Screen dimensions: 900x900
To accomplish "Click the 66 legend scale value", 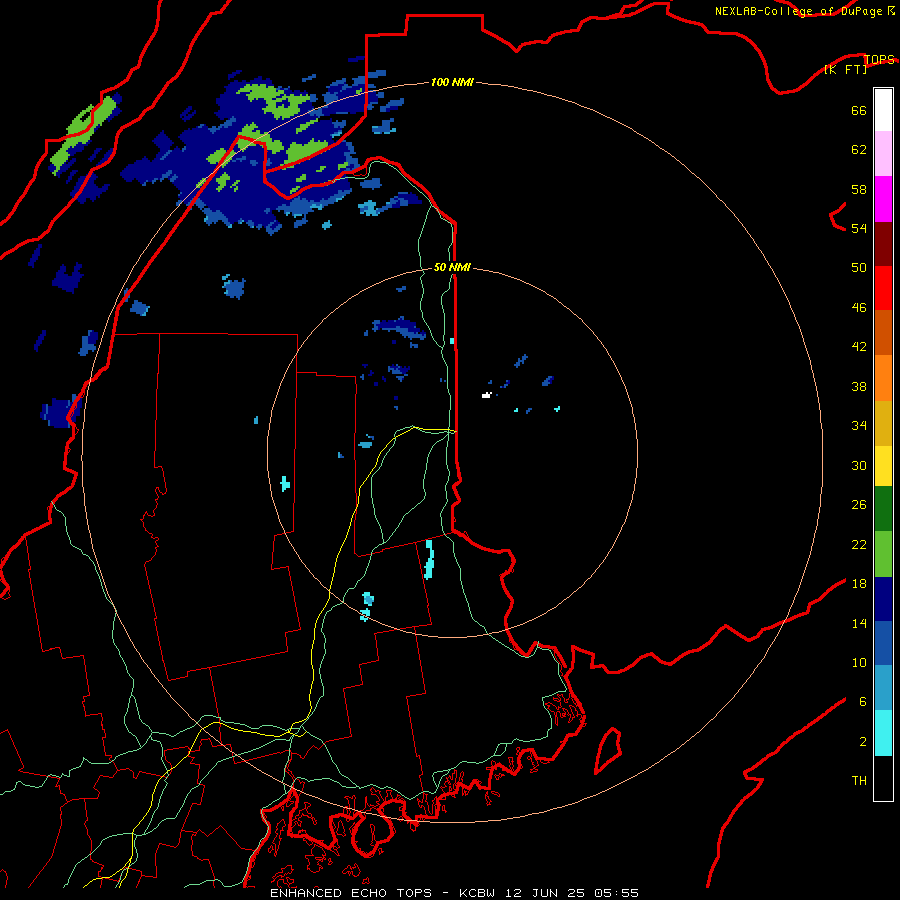I will click(x=859, y=110).
